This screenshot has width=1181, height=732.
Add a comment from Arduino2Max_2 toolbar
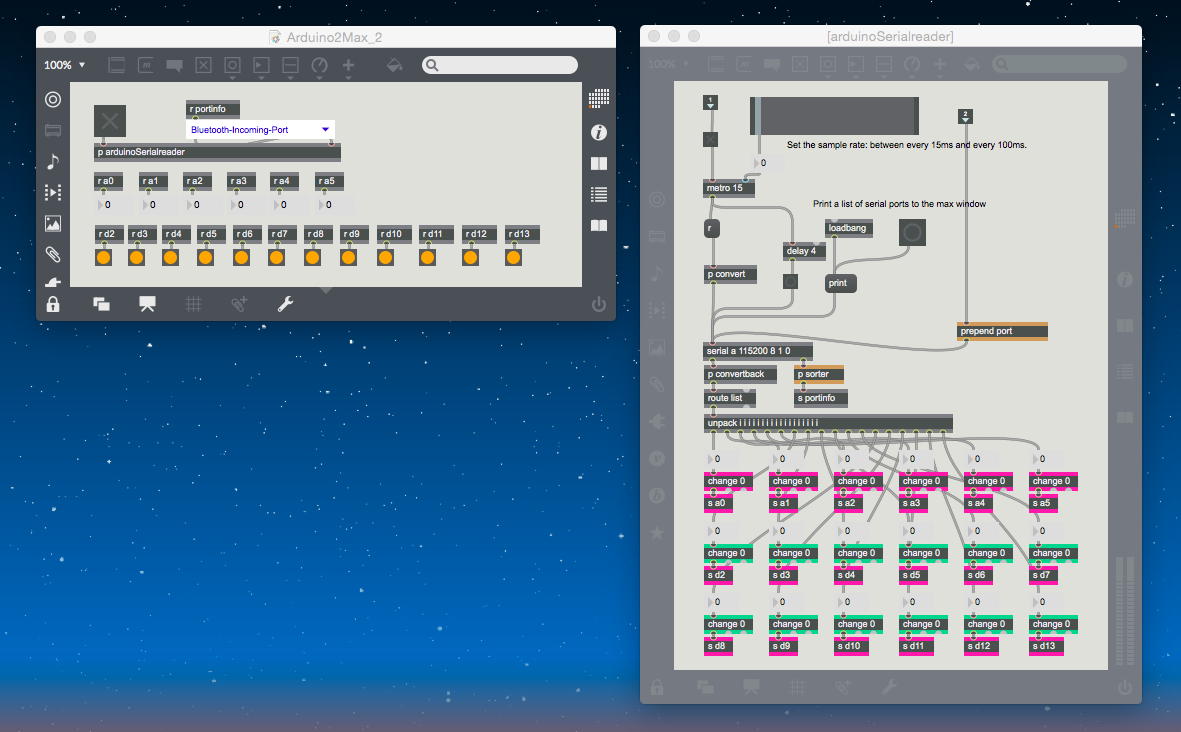coord(175,66)
